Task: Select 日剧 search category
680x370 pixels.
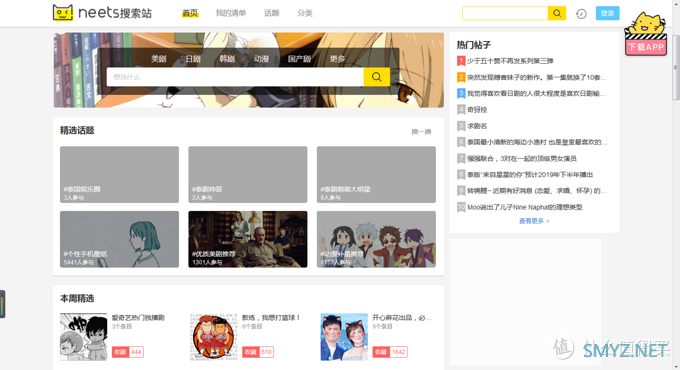Action: pyautogui.click(x=193, y=59)
